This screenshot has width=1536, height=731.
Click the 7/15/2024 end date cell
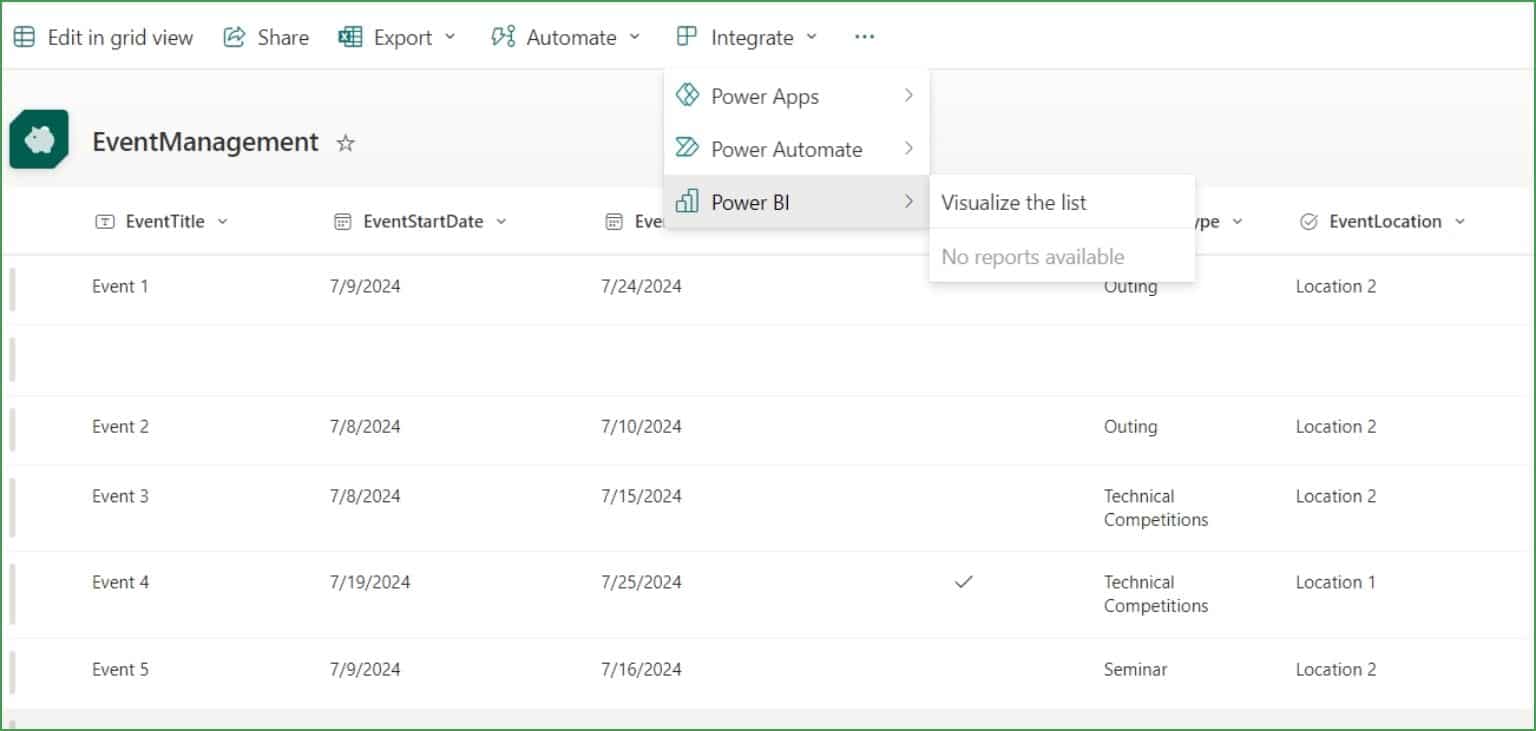click(641, 497)
